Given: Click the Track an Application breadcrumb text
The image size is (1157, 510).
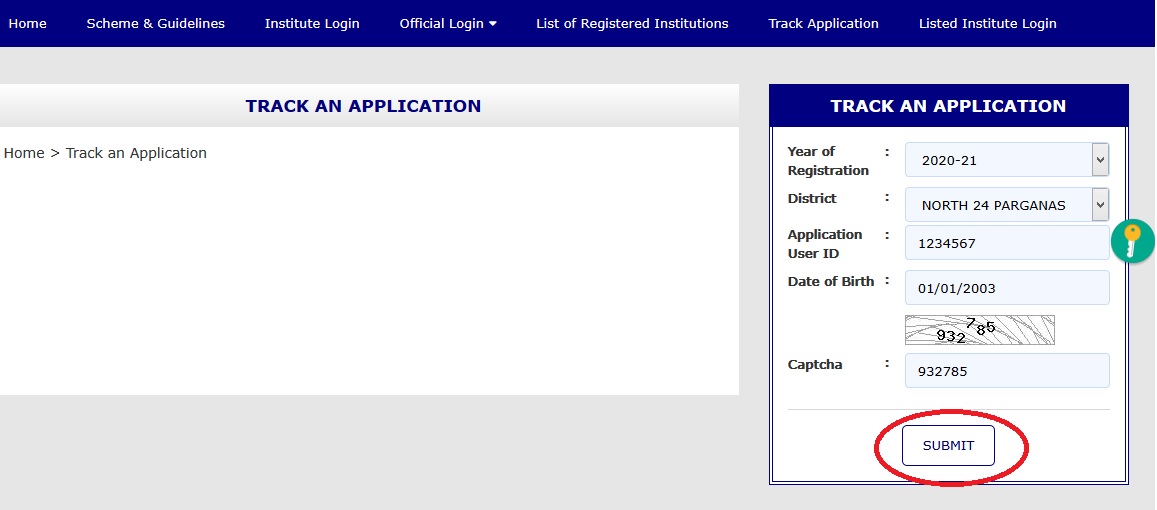Looking at the screenshot, I should pyautogui.click(x=136, y=153).
